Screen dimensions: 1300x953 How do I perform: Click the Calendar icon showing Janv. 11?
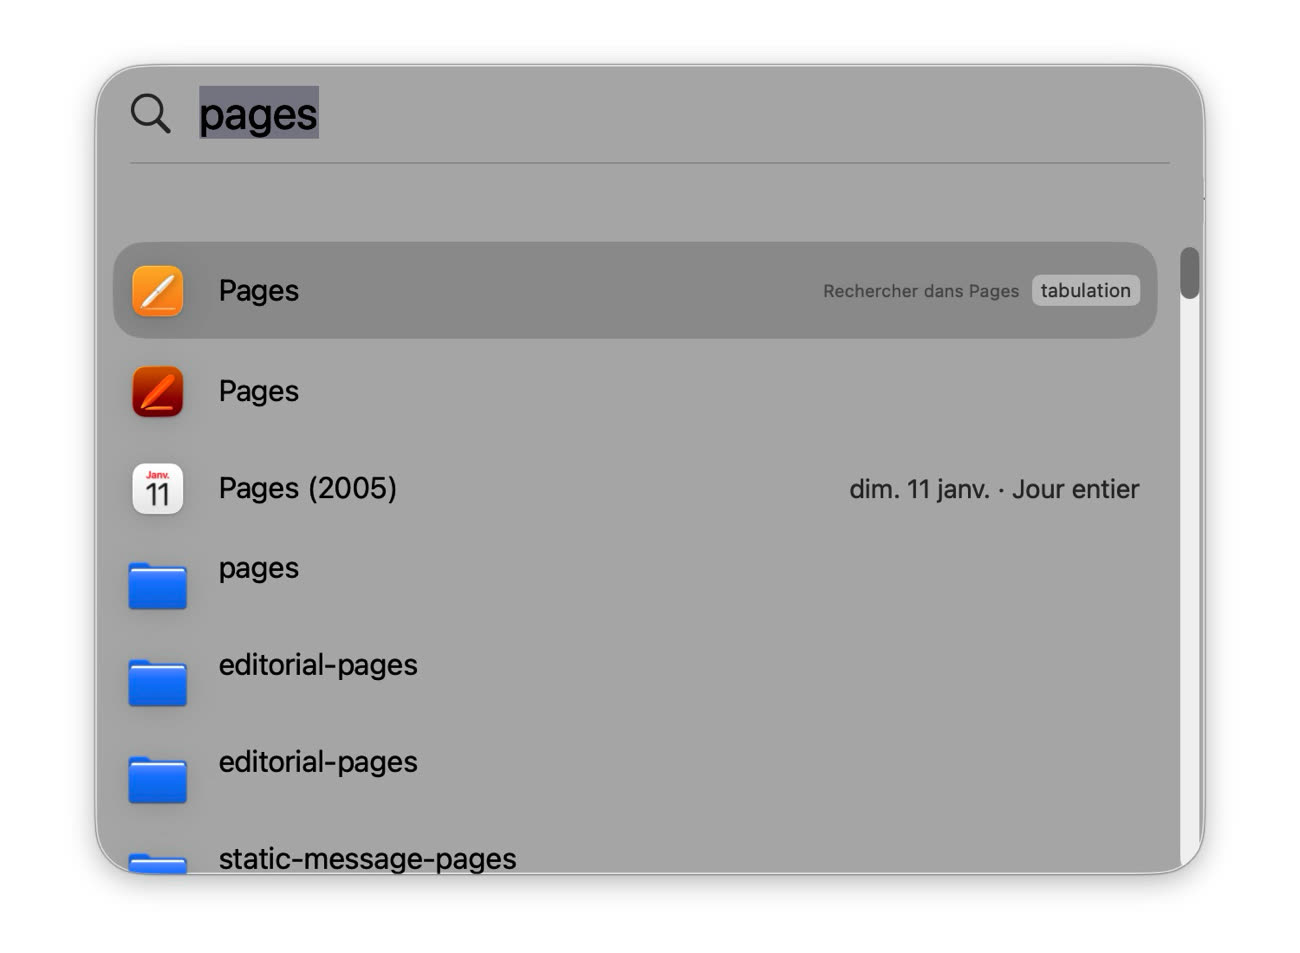[158, 489]
